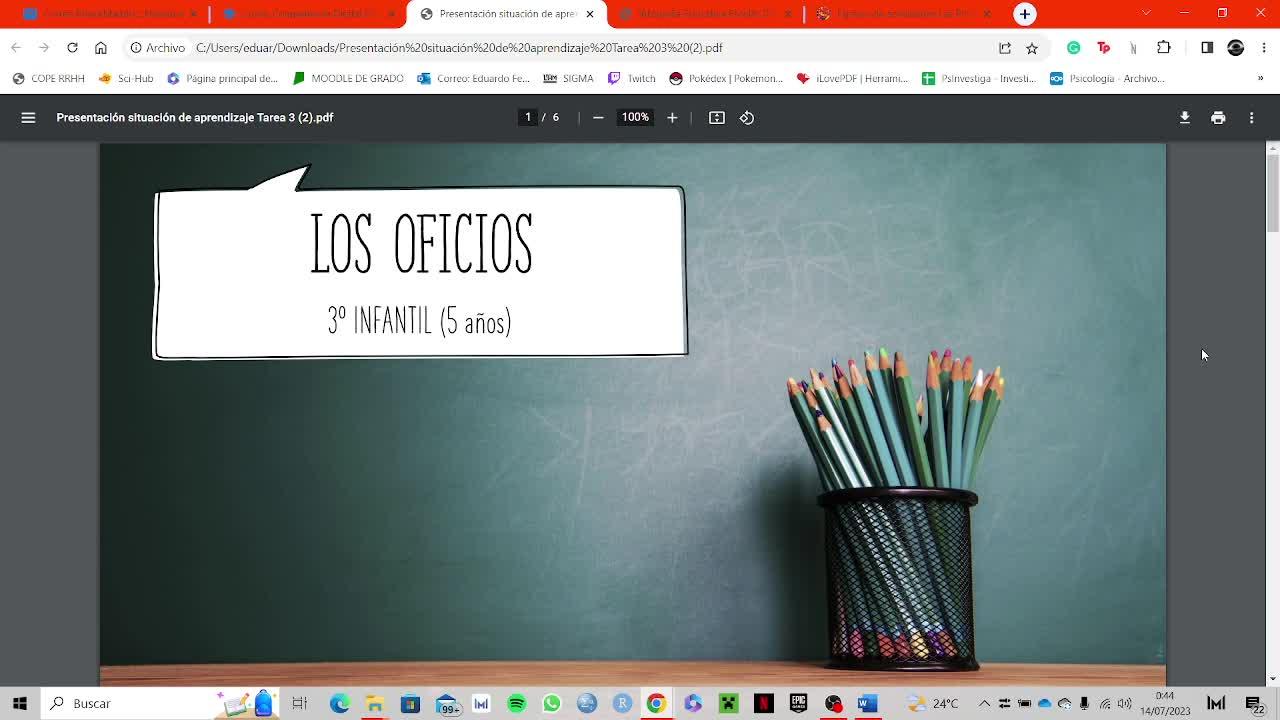Viewport: 1280px width, 720px height.
Task: Click the 100% zoom level field
Action: (635, 117)
